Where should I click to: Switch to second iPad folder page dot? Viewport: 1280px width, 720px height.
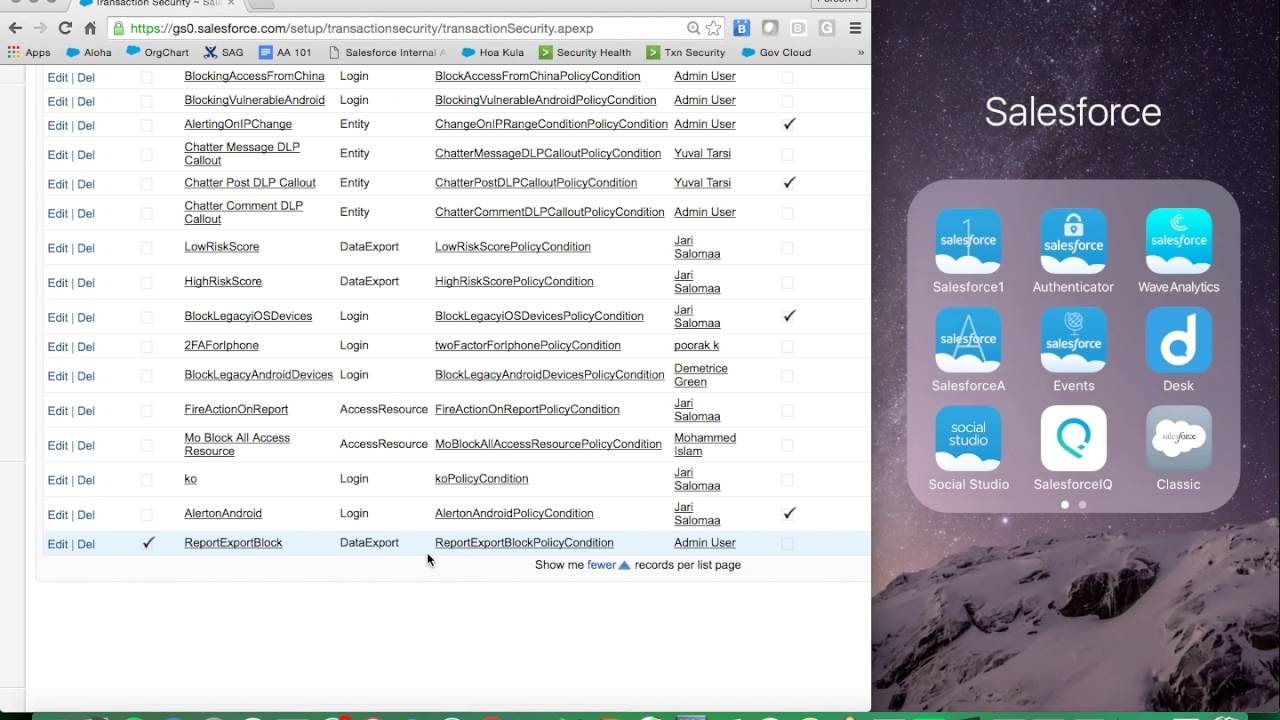(1082, 505)
